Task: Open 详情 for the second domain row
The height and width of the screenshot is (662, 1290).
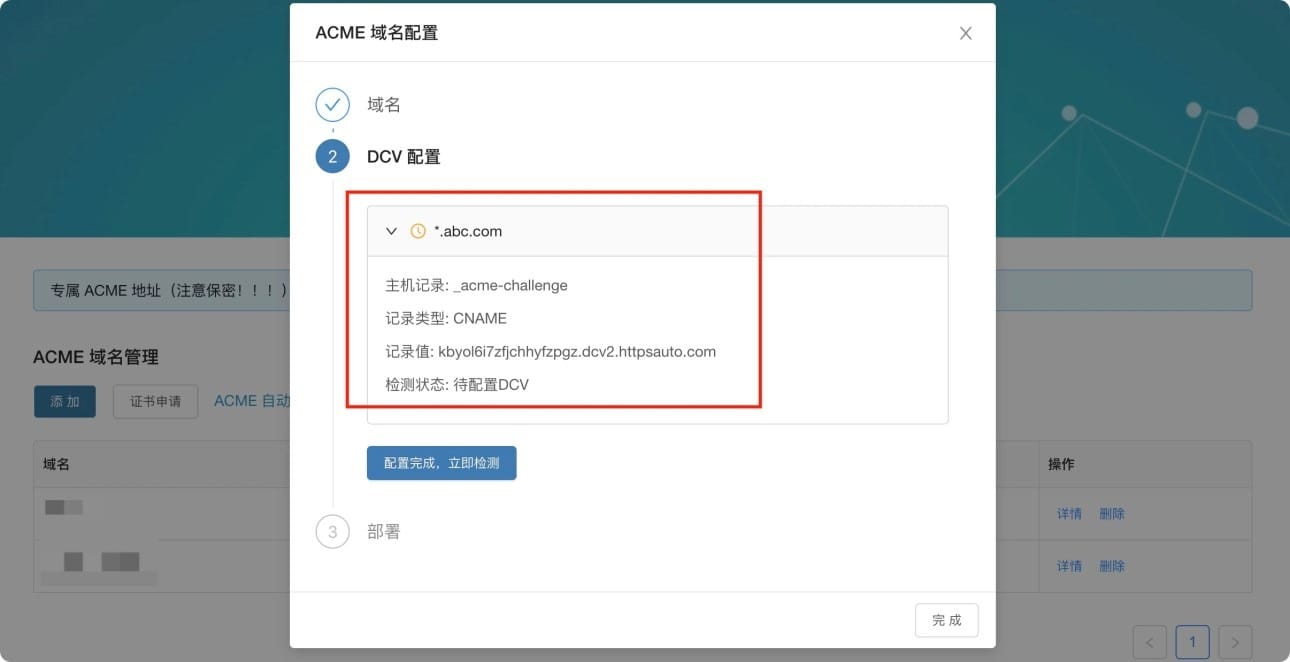Action: (x=1069, y=566)
